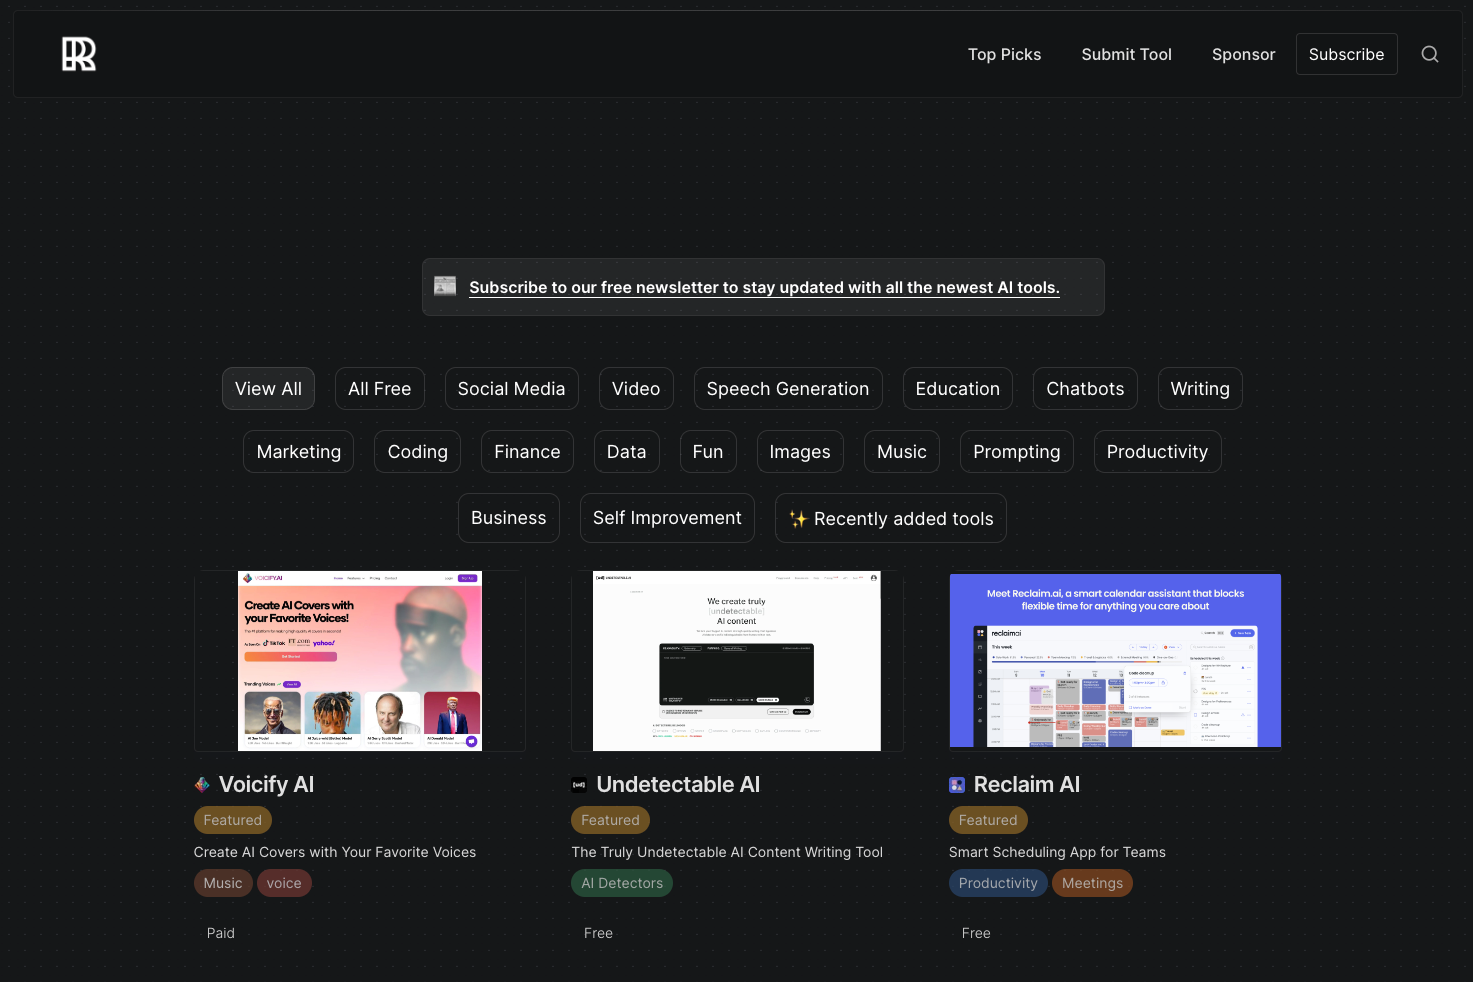Filter by Music category button
This screenshot has height=982, width=1473.
pos(902,452)
